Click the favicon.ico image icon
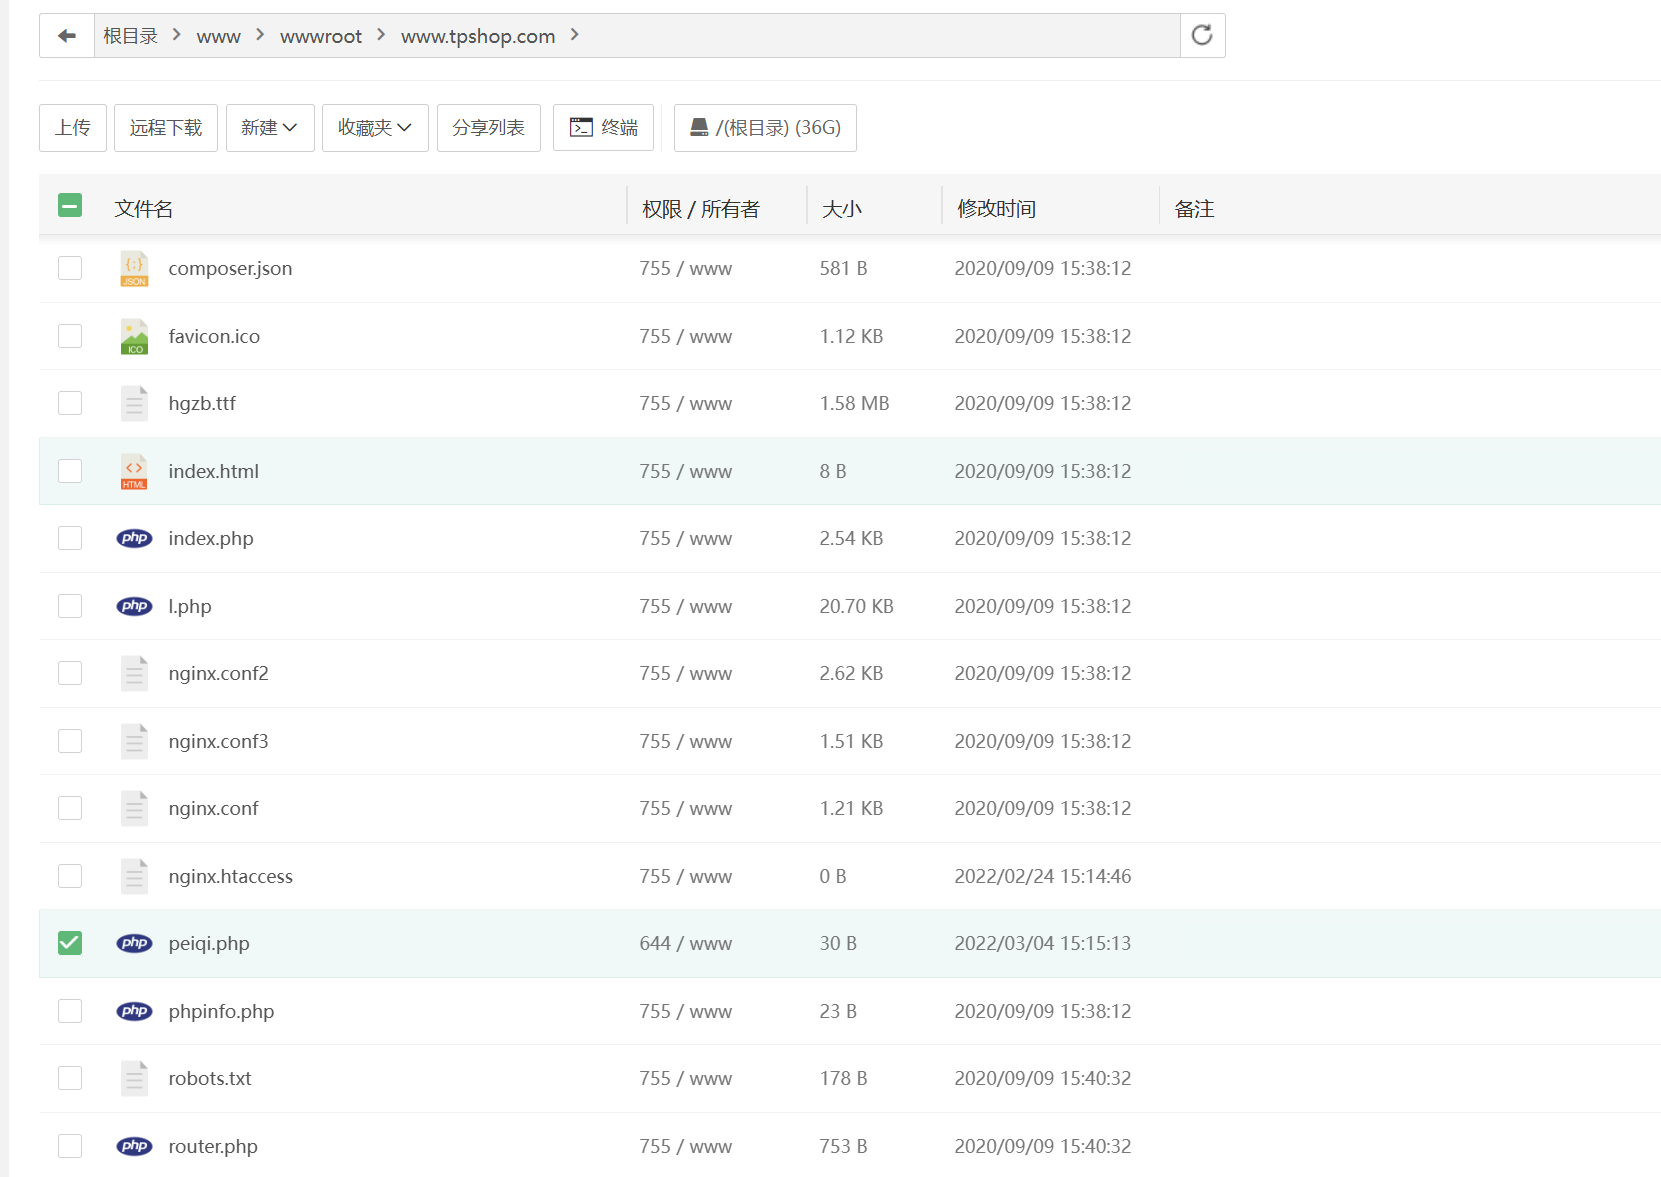 pos(134,337)
